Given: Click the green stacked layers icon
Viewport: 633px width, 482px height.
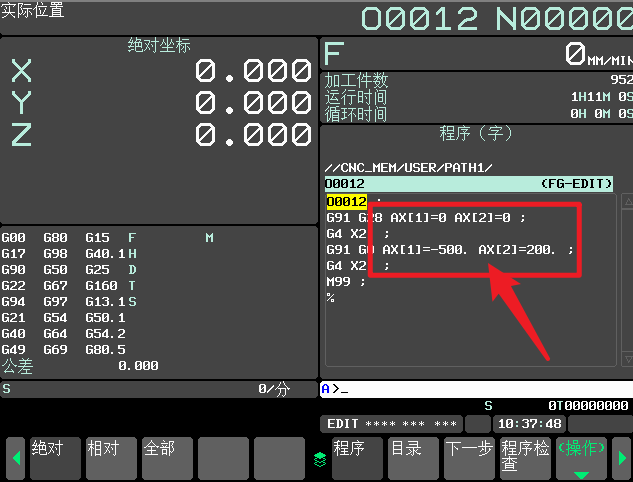Looking at the screenshot, I should point(320,459).
